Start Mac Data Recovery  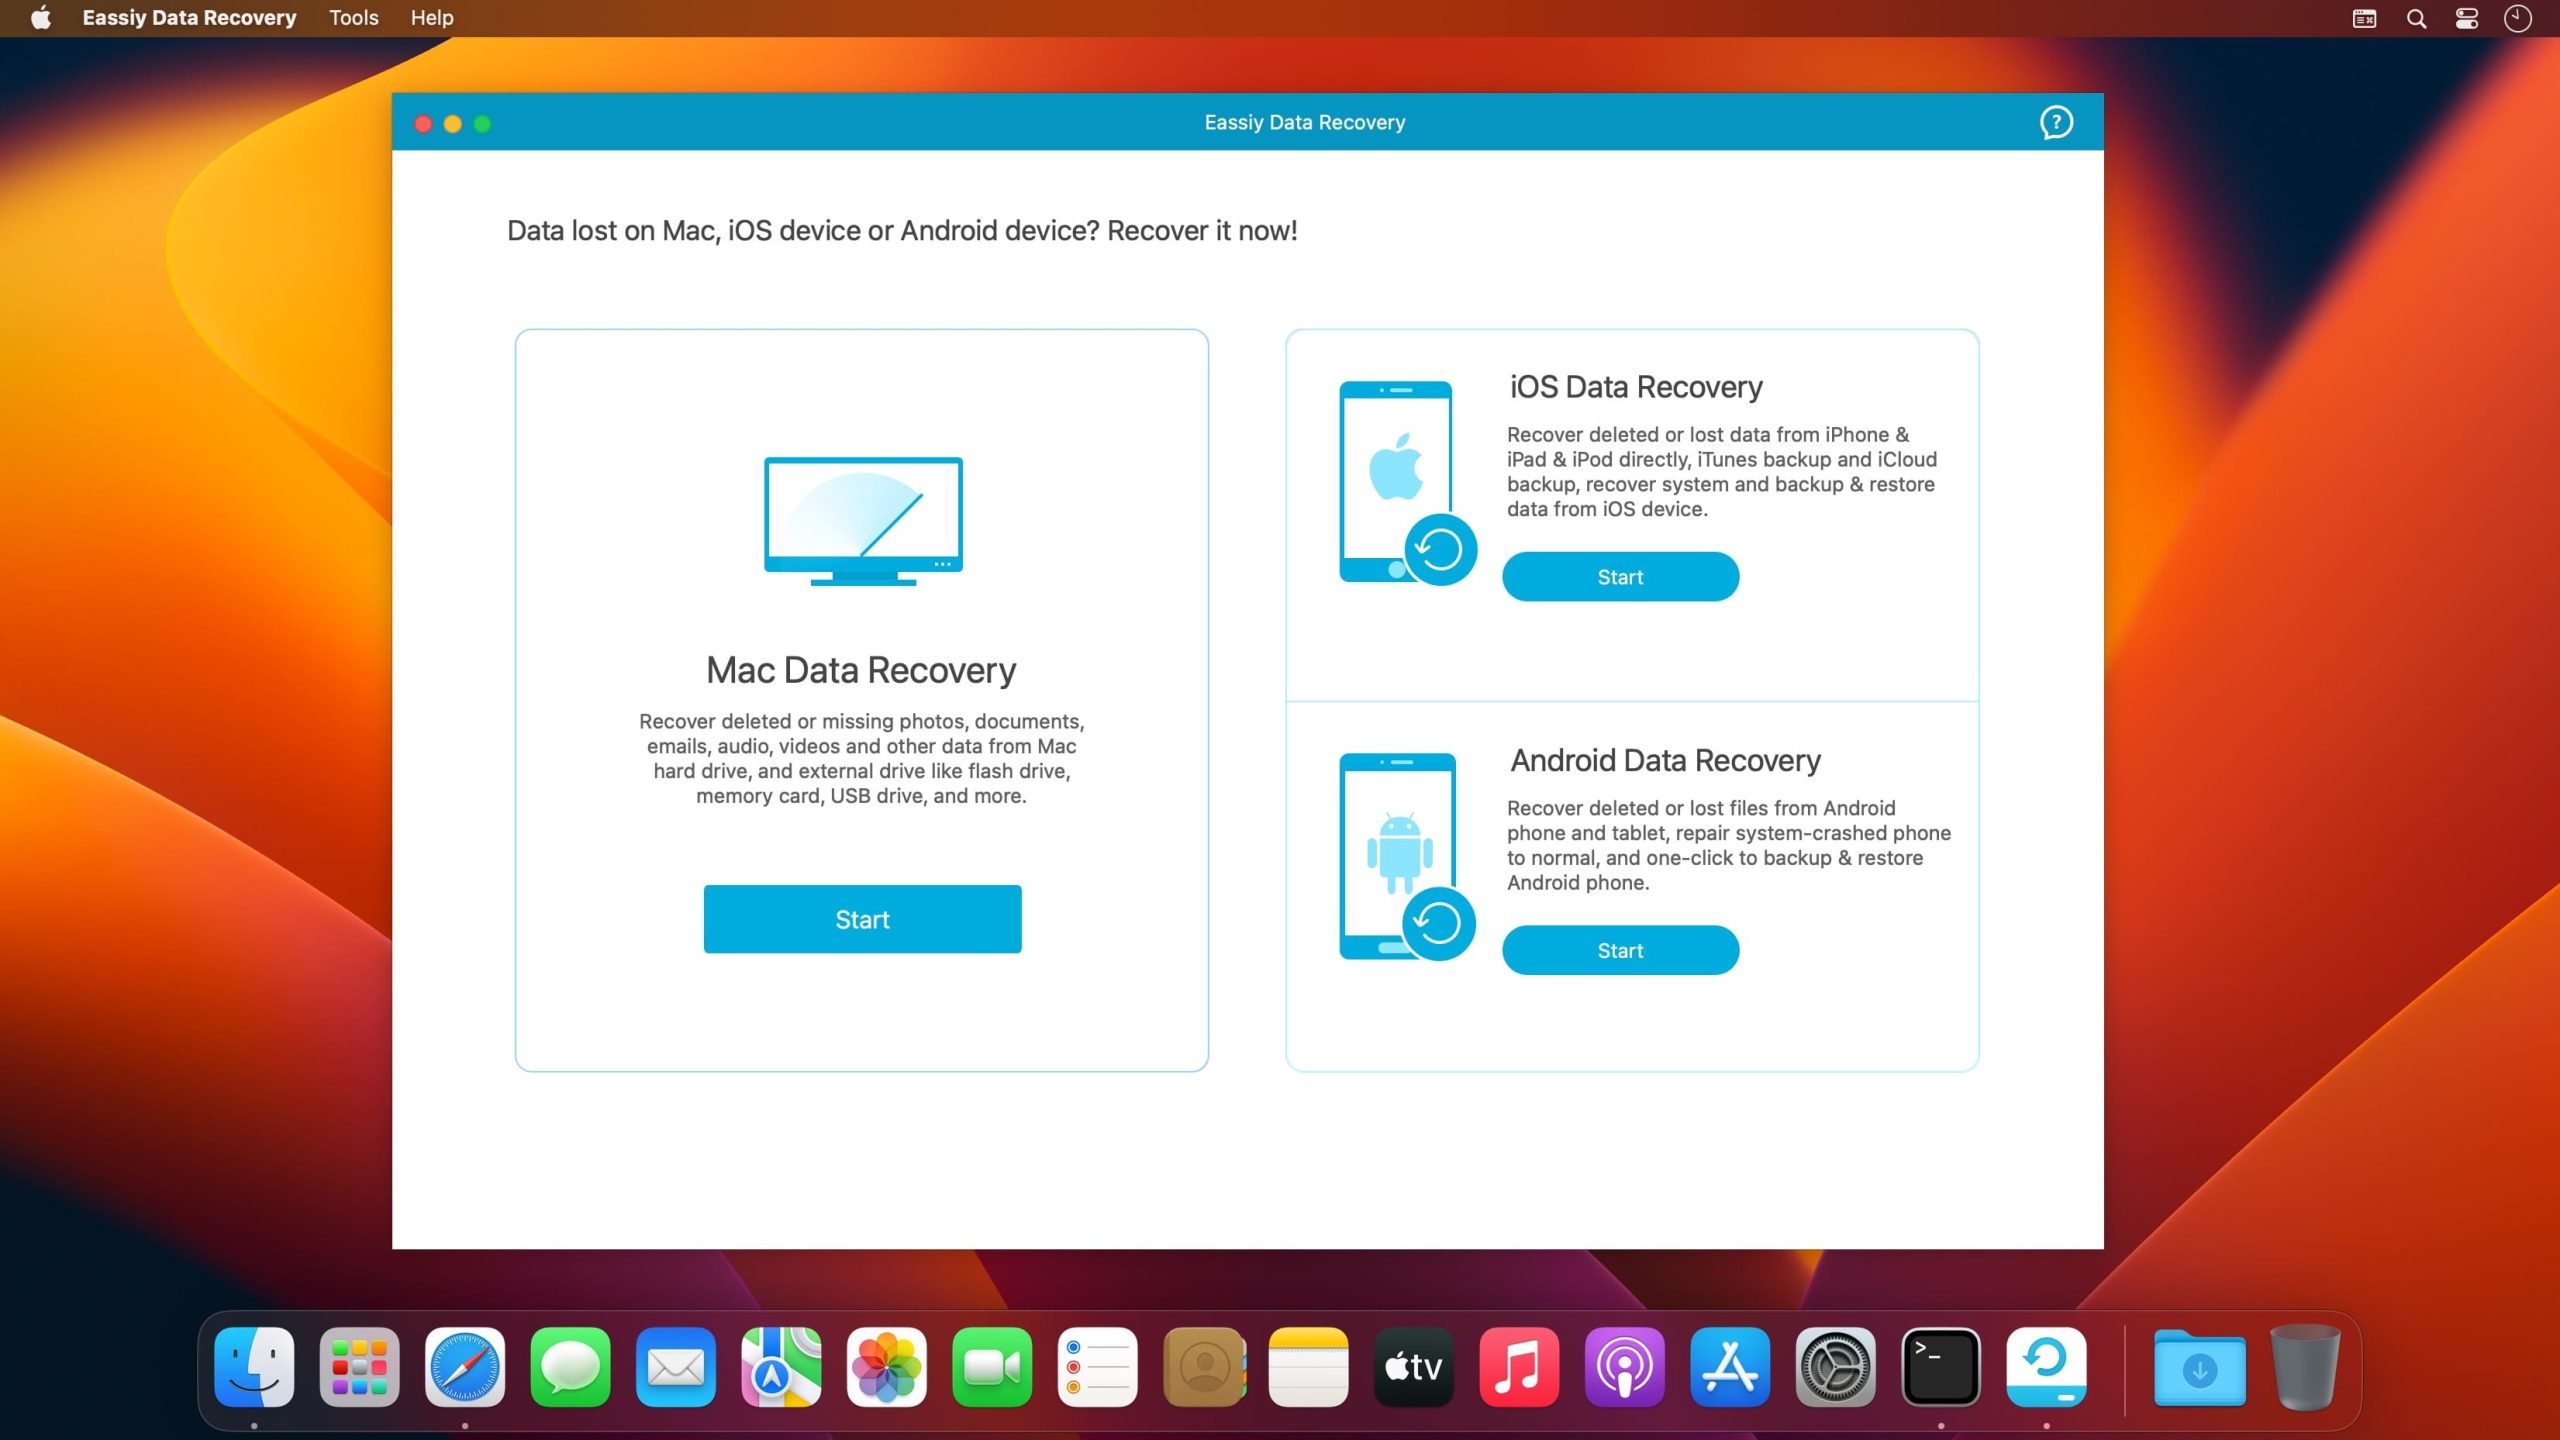coord(862,919)
